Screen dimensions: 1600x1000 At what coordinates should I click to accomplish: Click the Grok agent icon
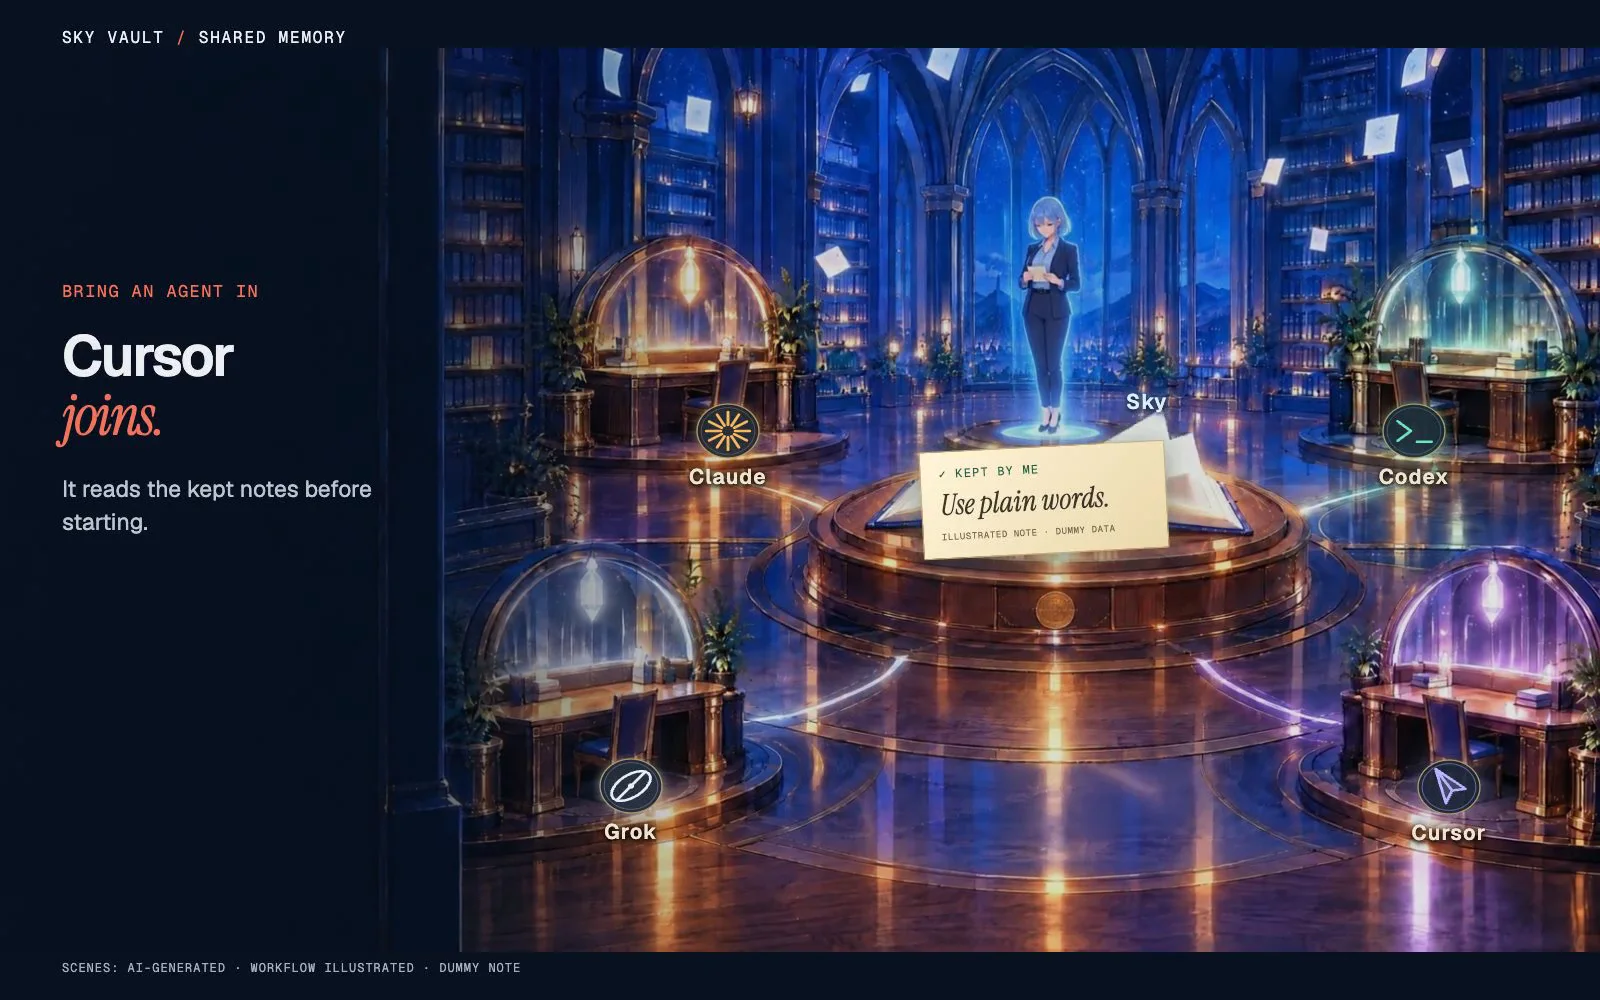coord(630,787)
